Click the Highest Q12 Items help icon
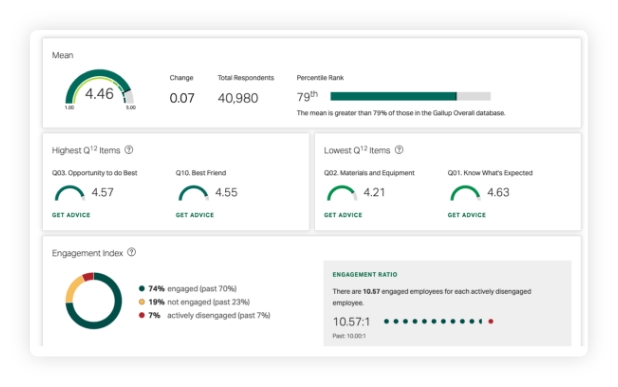The height and width of the screenshot is (387, 618). [129, 150]
